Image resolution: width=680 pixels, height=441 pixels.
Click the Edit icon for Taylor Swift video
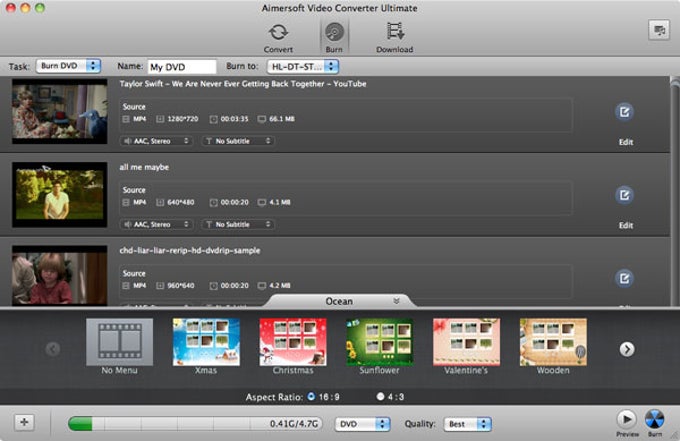(x=624, y=112)
